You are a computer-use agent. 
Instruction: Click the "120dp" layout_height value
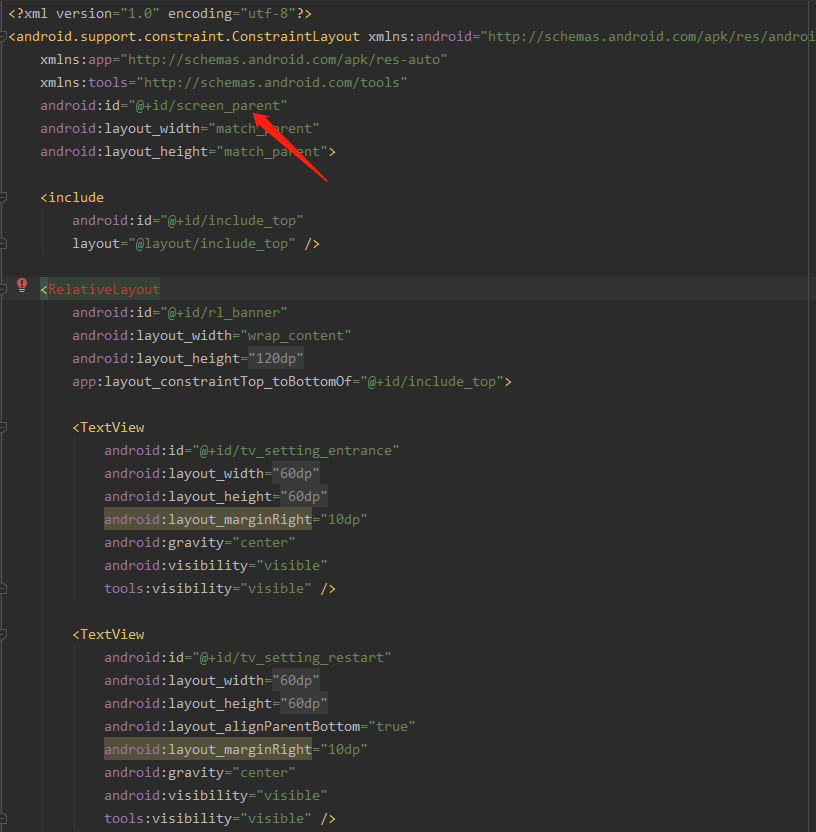(x=276, y=359)
